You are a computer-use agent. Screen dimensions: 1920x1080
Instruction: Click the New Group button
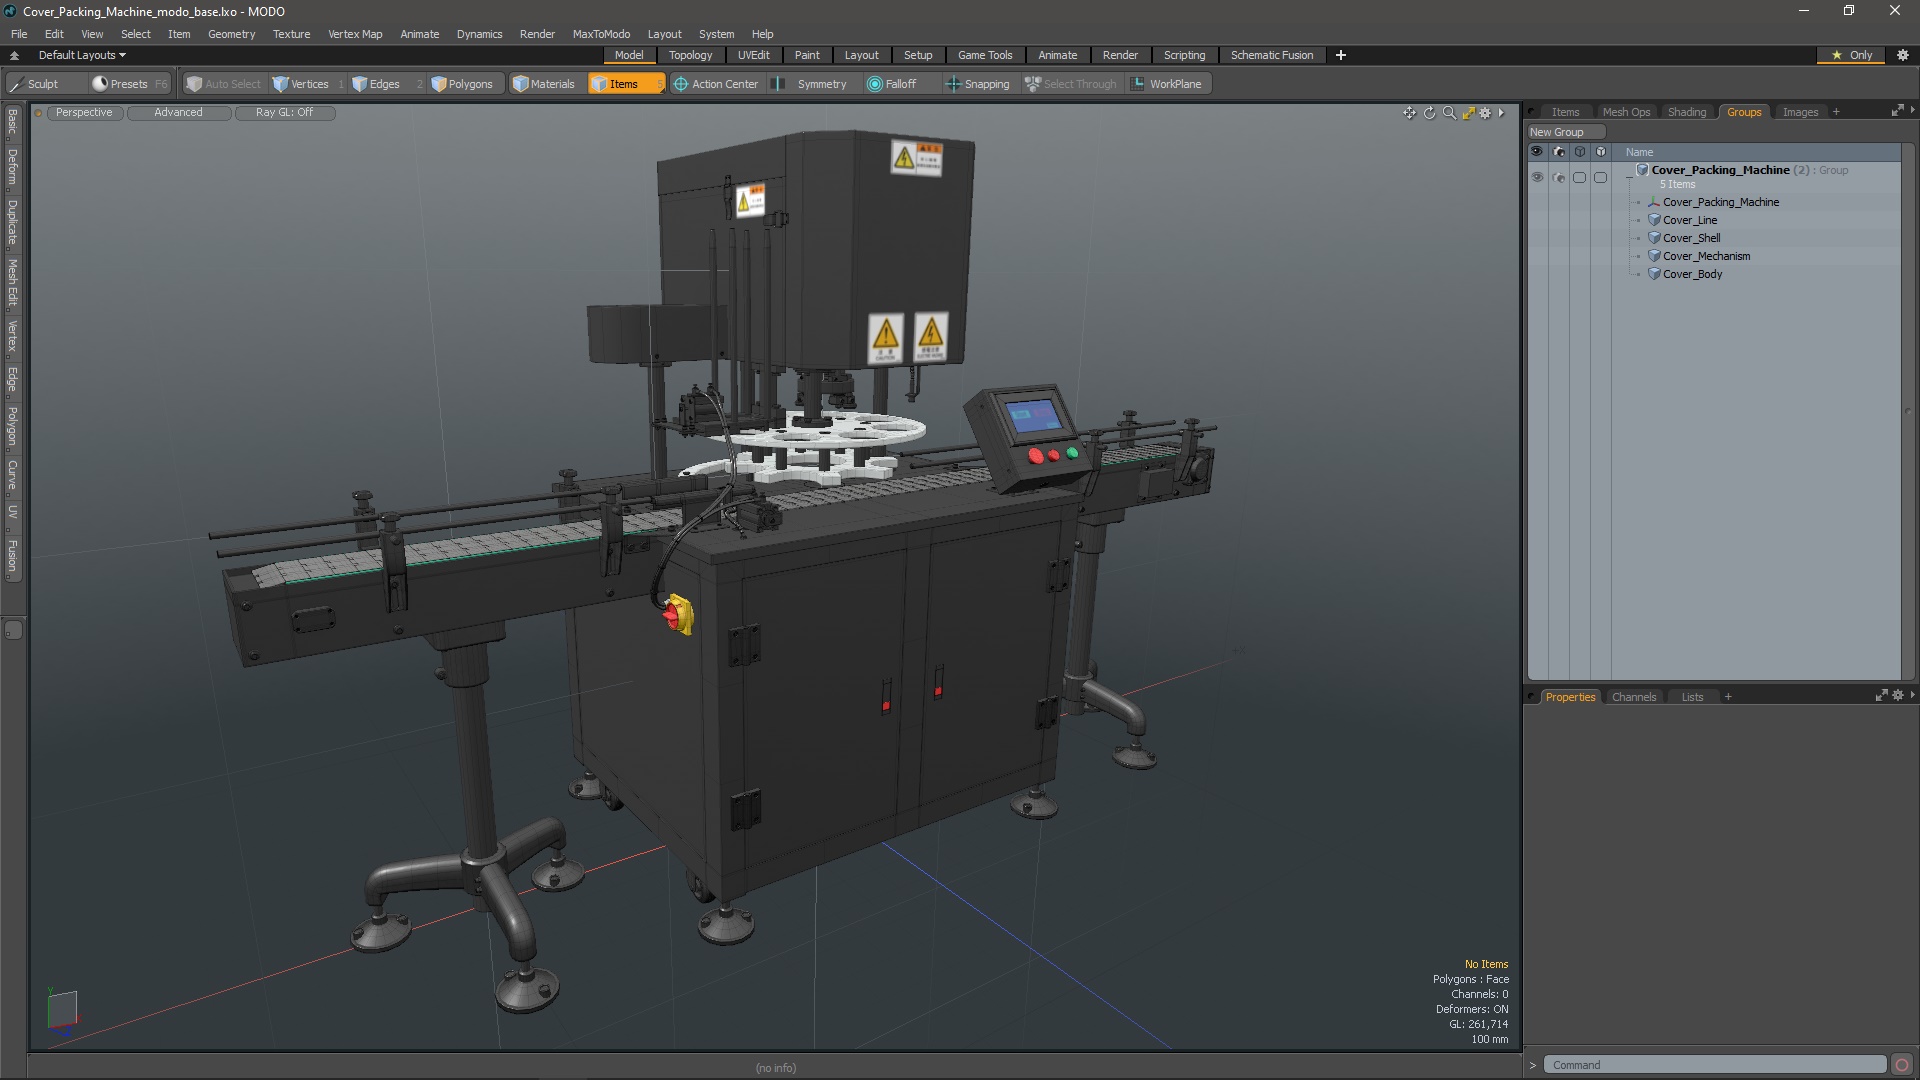[1556, 132]
